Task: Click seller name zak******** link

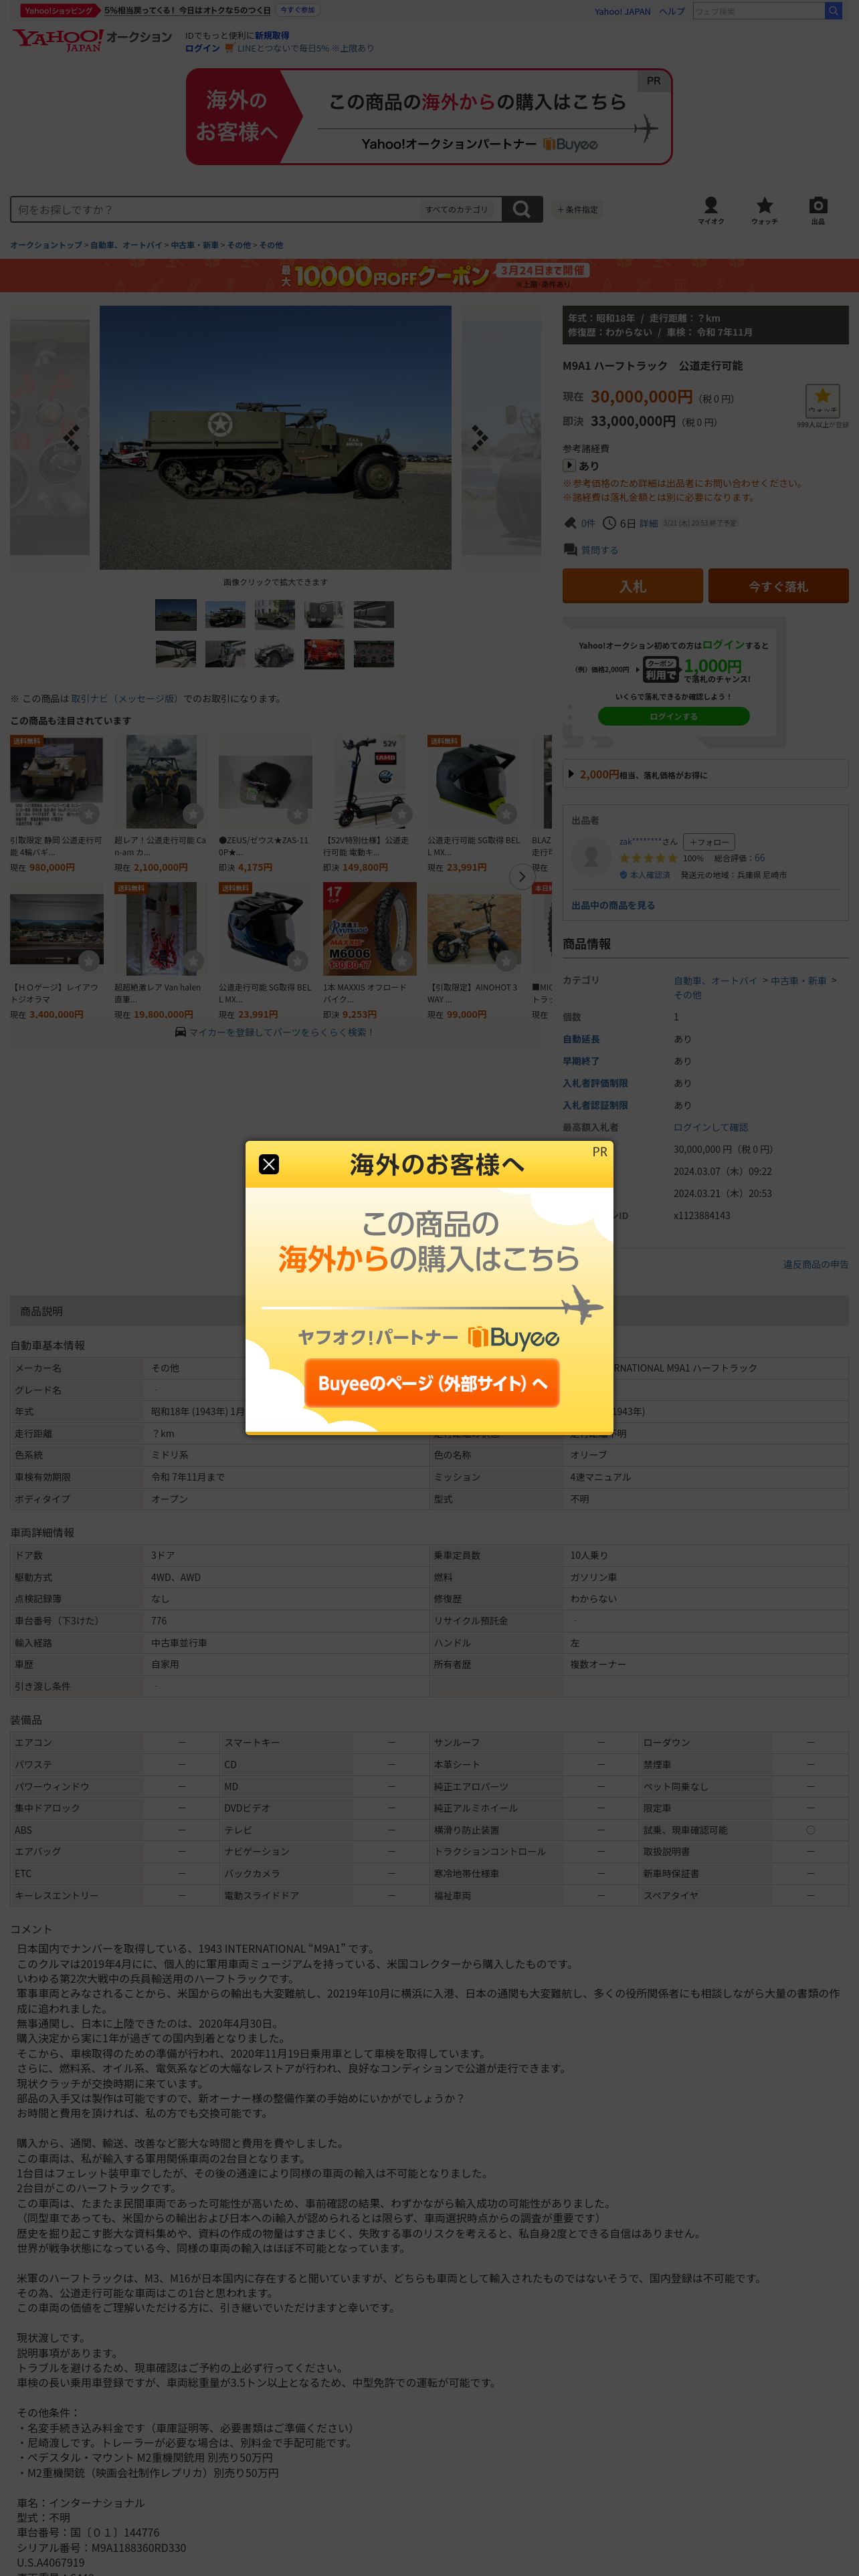Action: [640, 842]
